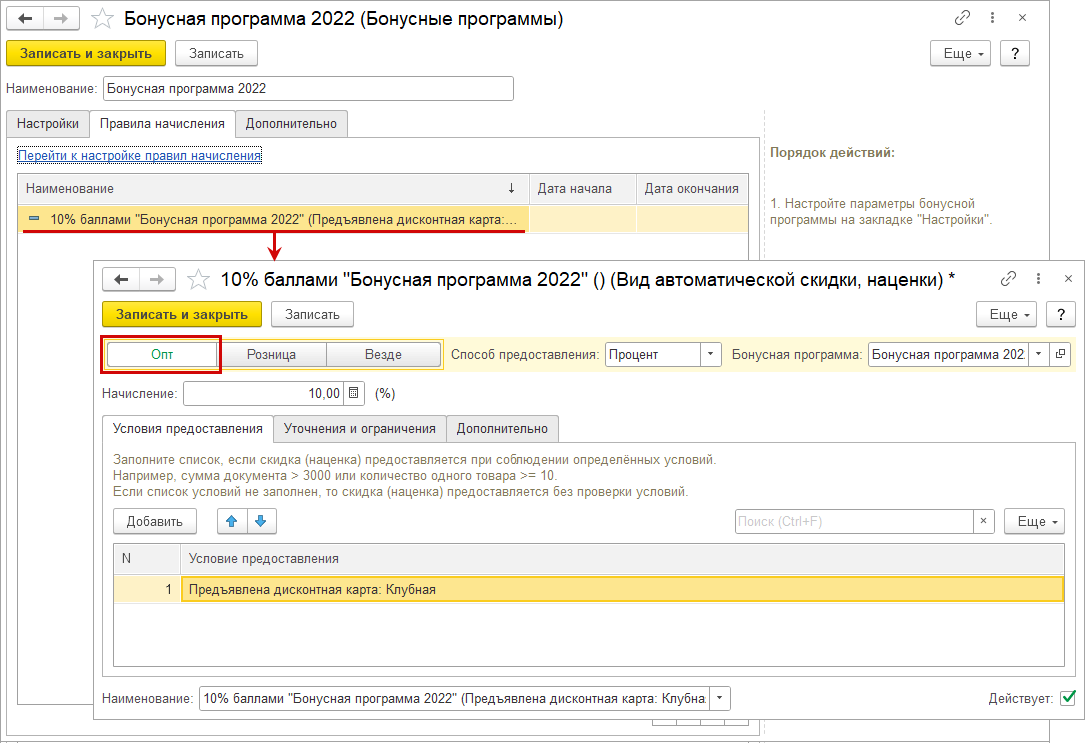Go forward using the forward arrow in 10% баллами window
Screen dimensions: 1085x743
(157, 279)
